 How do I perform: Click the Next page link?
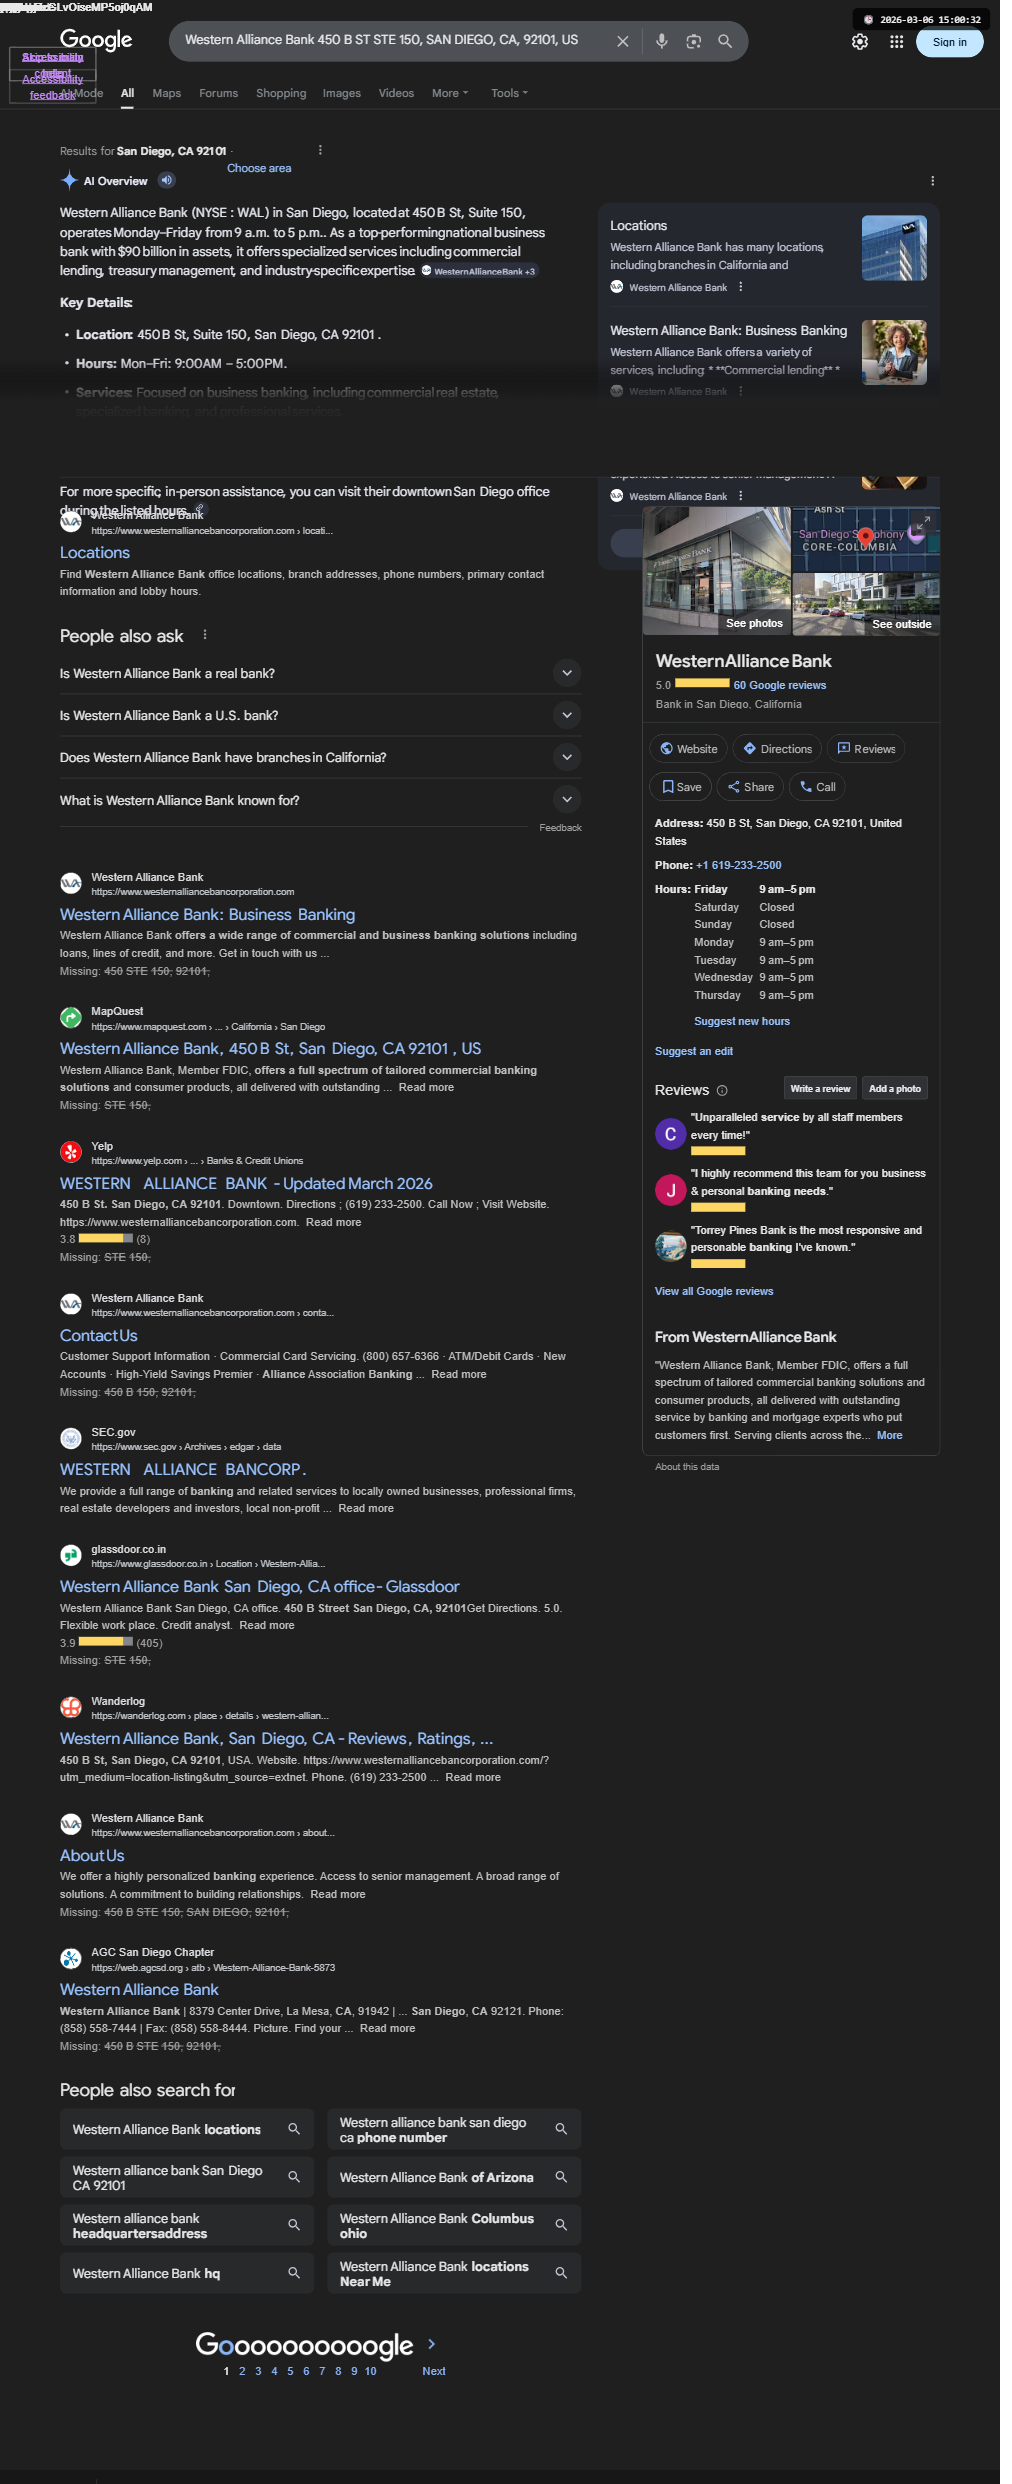pos(434,2371)
